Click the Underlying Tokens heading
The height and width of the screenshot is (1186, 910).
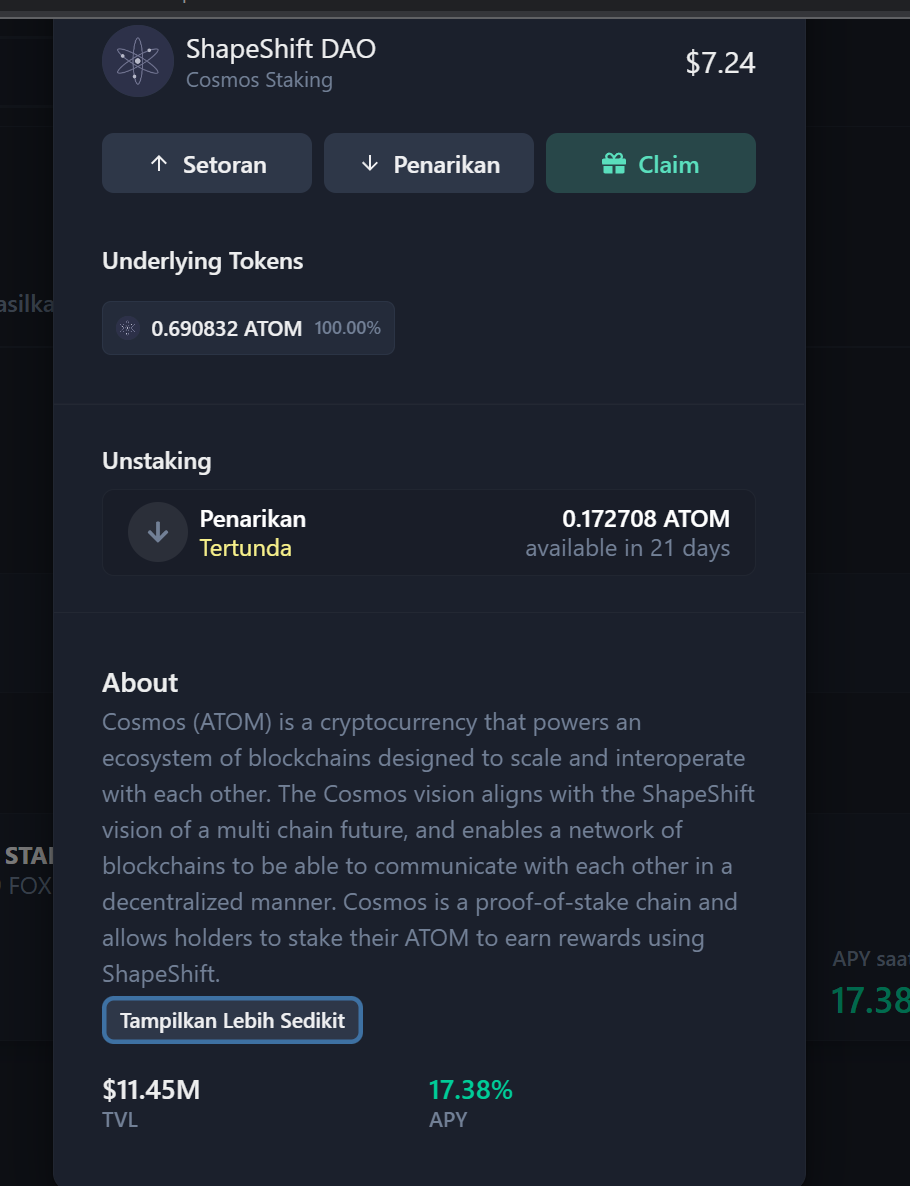click(203, 262)
